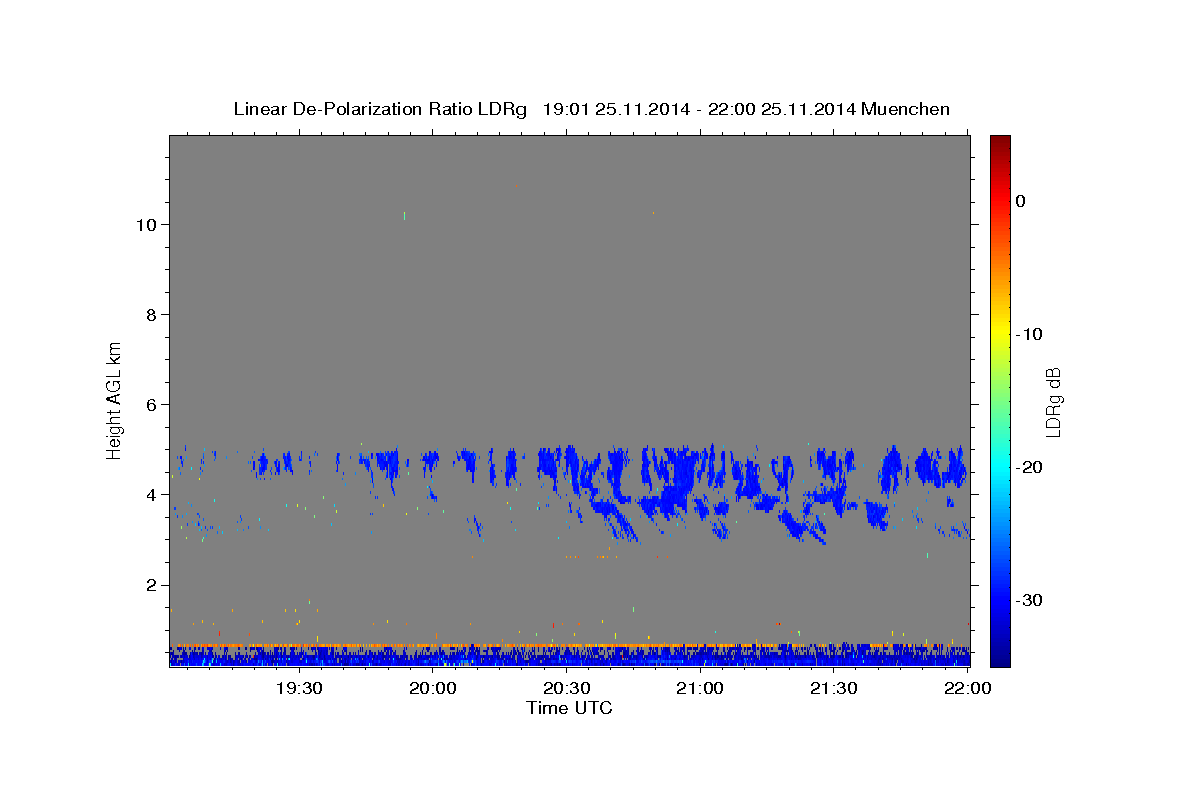This screenshot has height=800, width=1200.
Task: Click the 20:00 time tick label
Action: click(x=433, y=688)
